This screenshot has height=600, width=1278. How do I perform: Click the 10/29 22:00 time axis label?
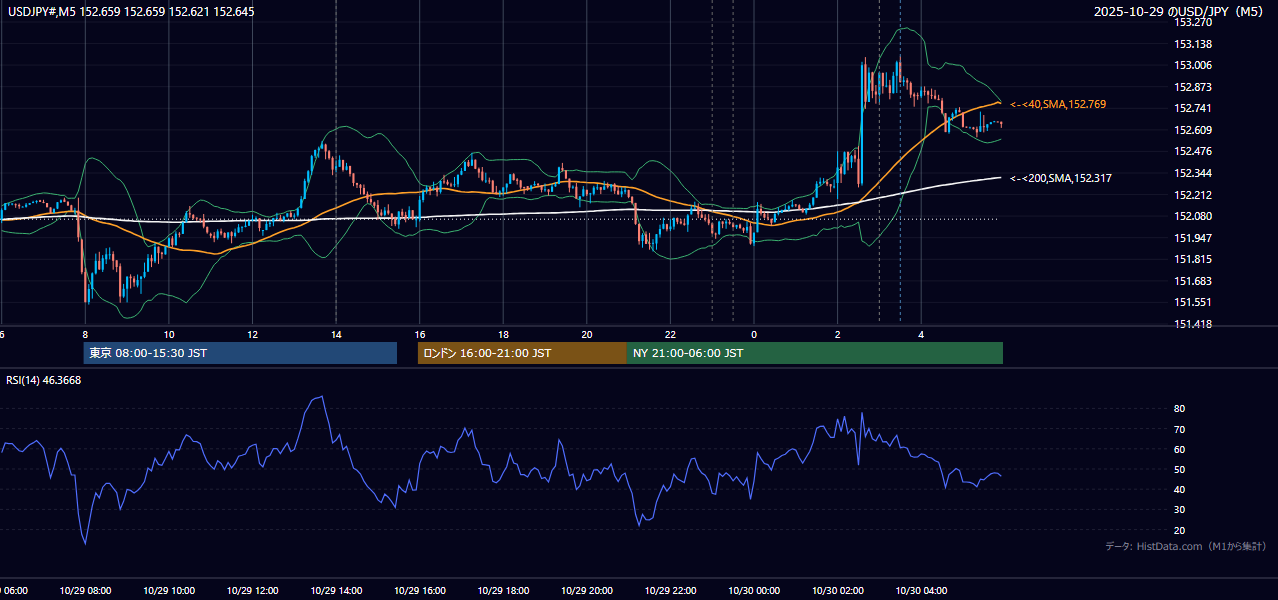pos(670,590)
